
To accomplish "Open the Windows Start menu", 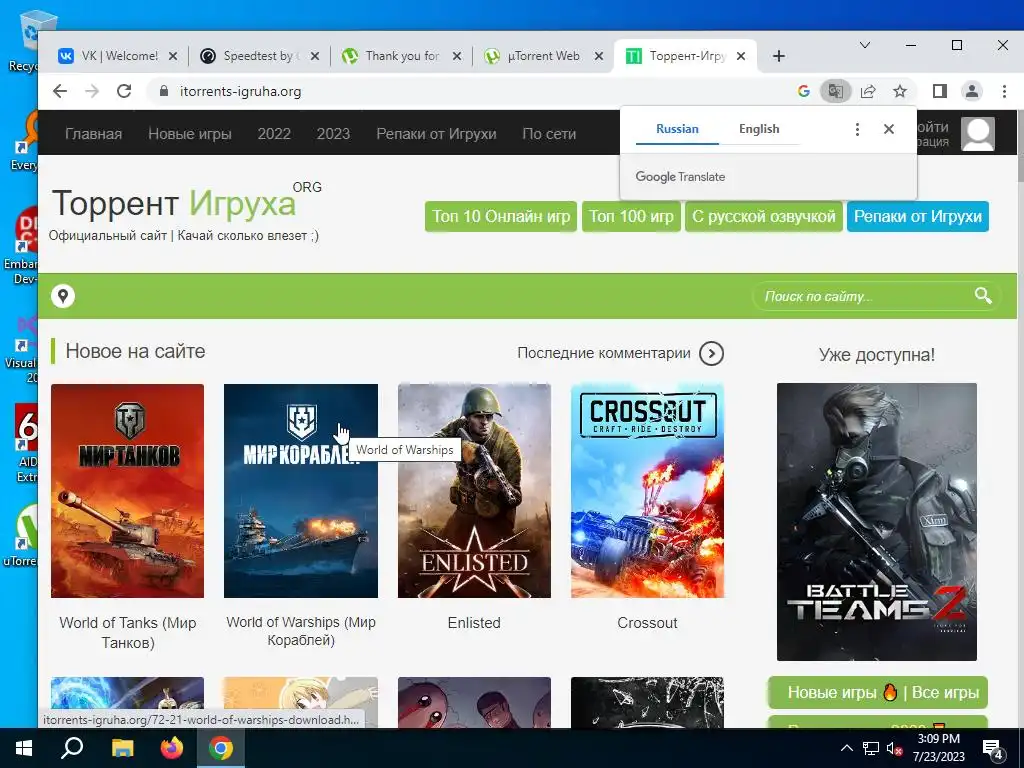I will (x=24, y=748).
